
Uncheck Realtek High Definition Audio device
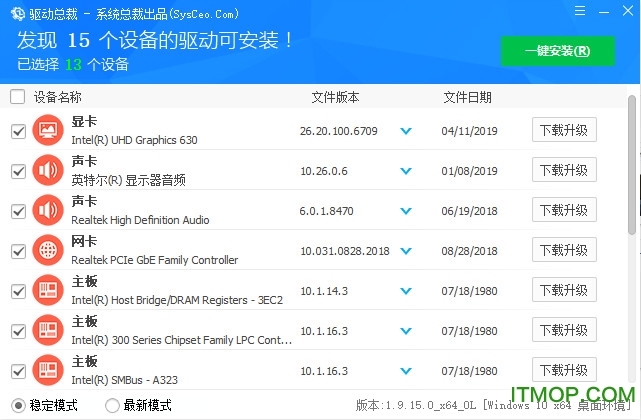tap(18, 211)
